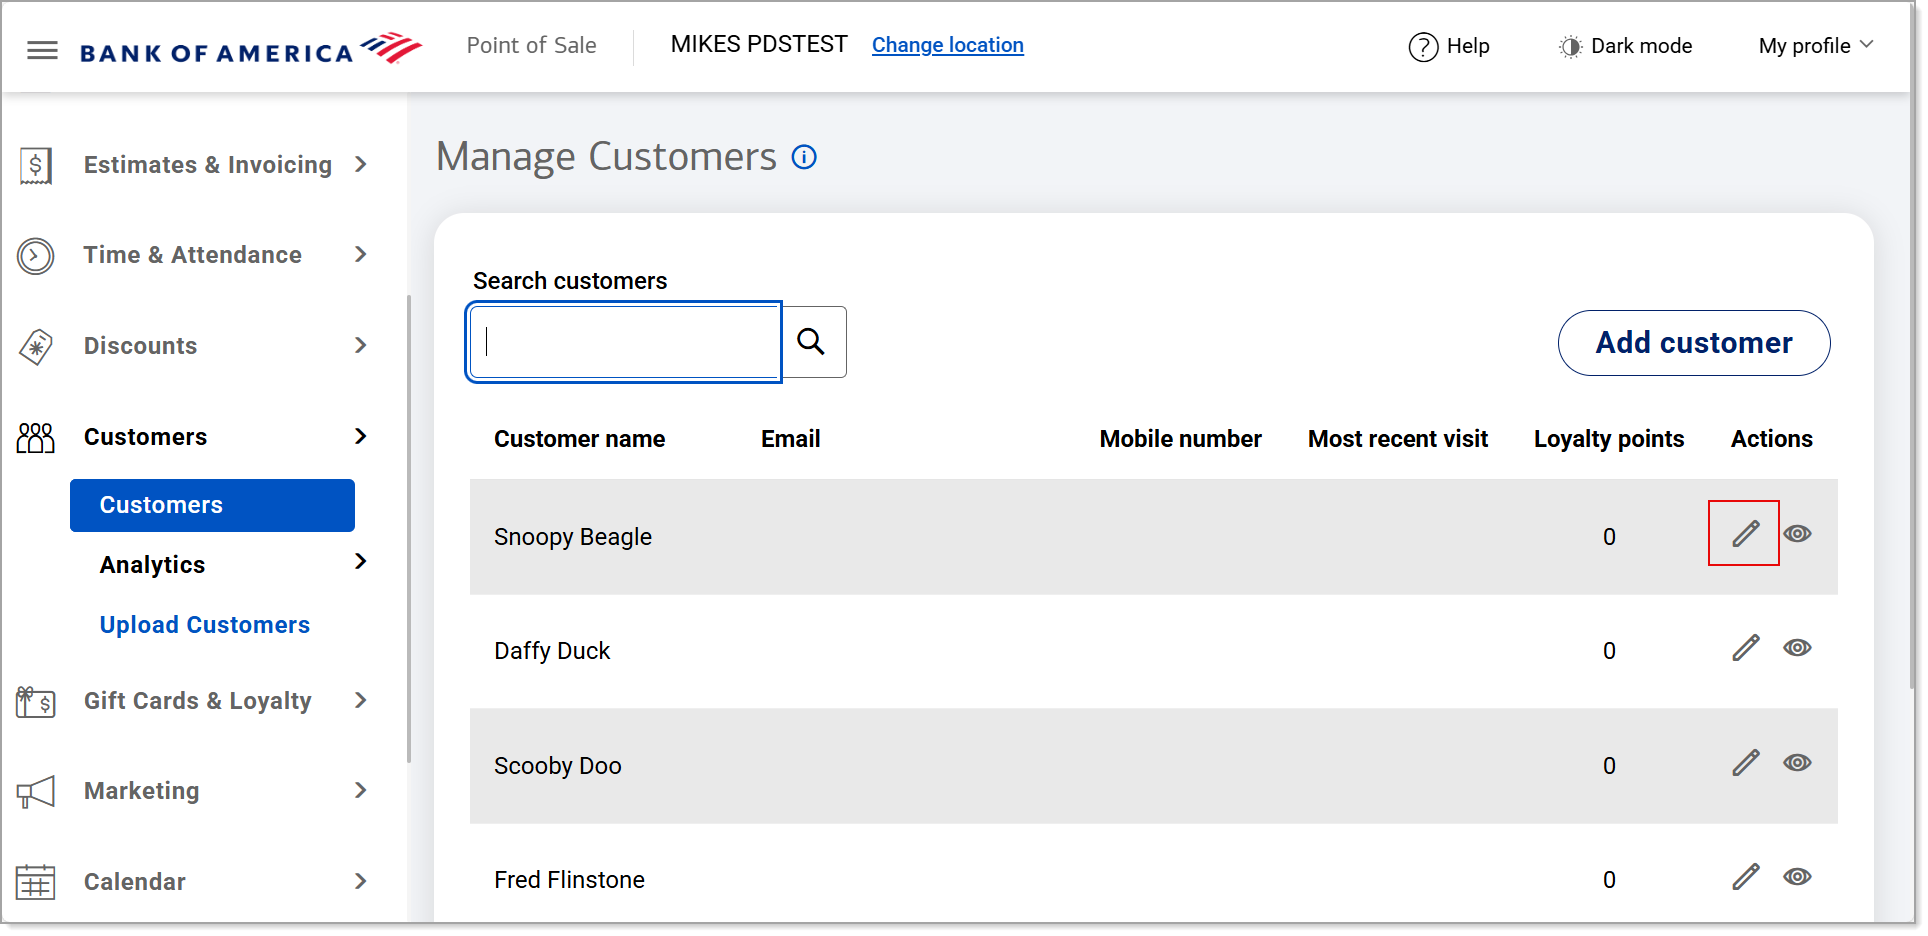Open the Marketing menu item
This screenshot has width=1928, height=936.
coord(142,791)
